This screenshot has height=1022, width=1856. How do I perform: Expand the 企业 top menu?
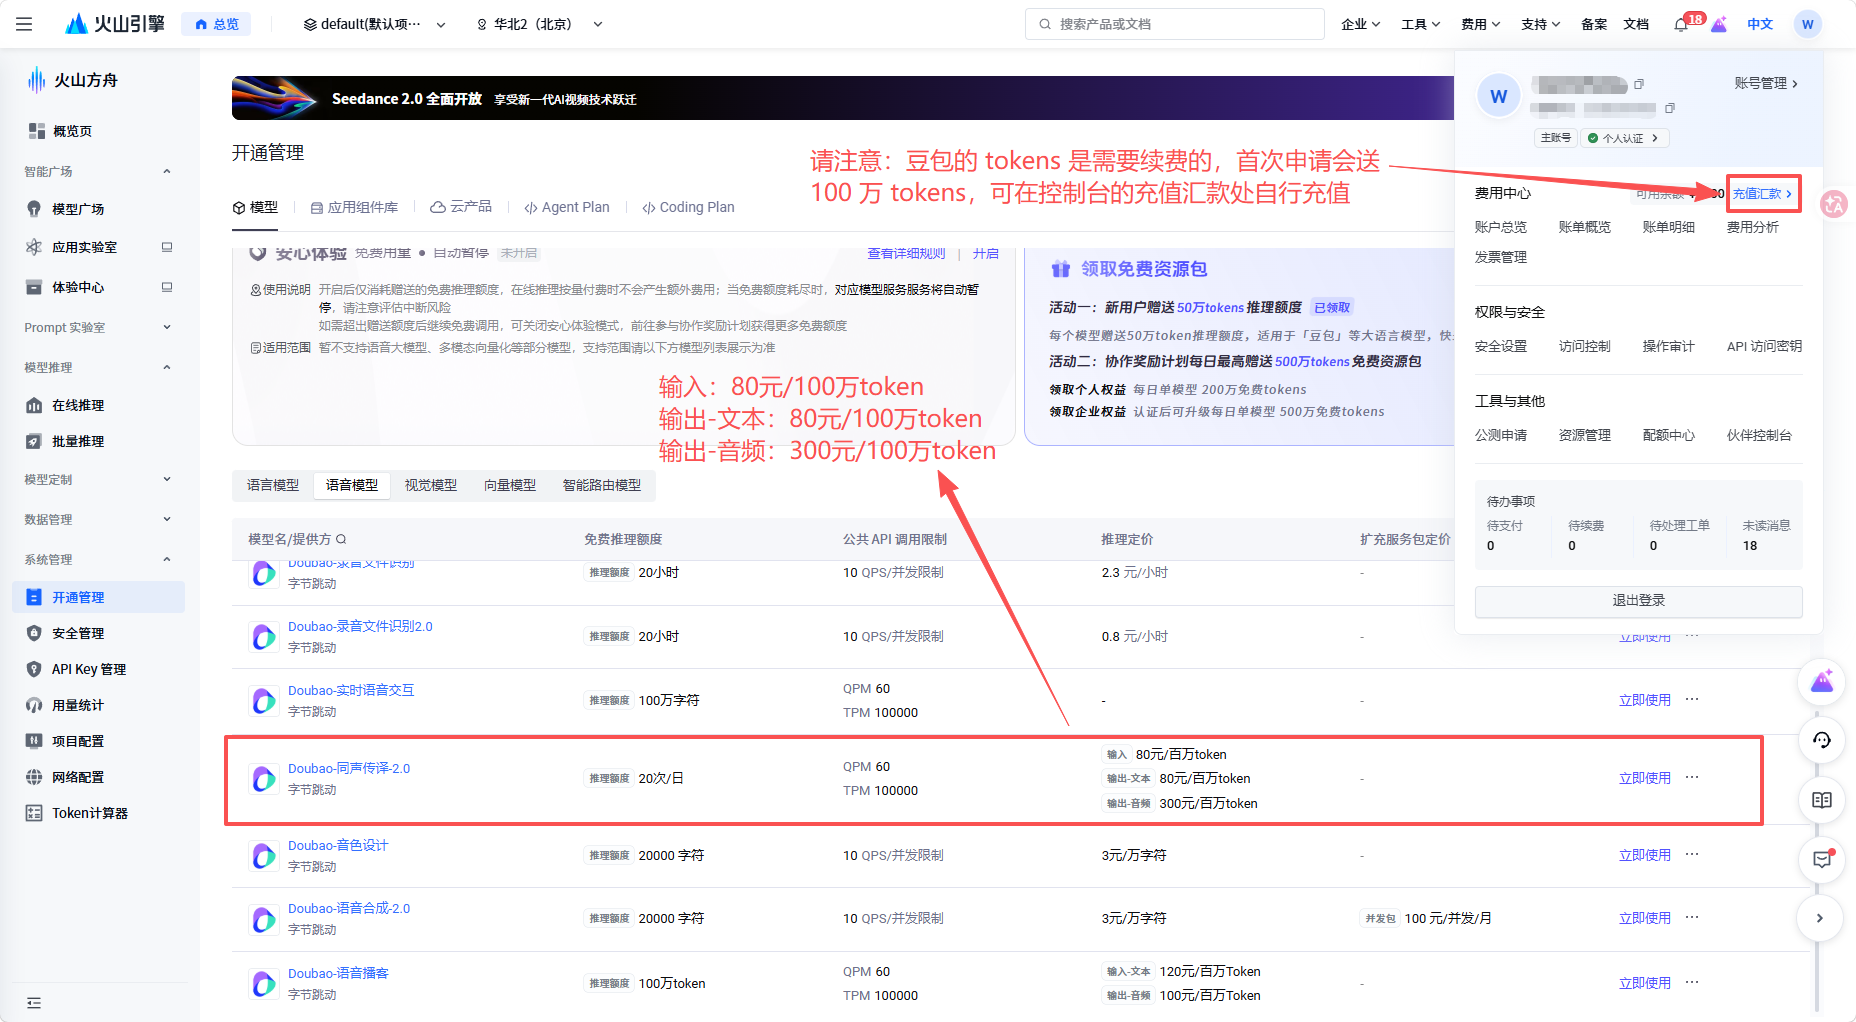click(1360, 24)
